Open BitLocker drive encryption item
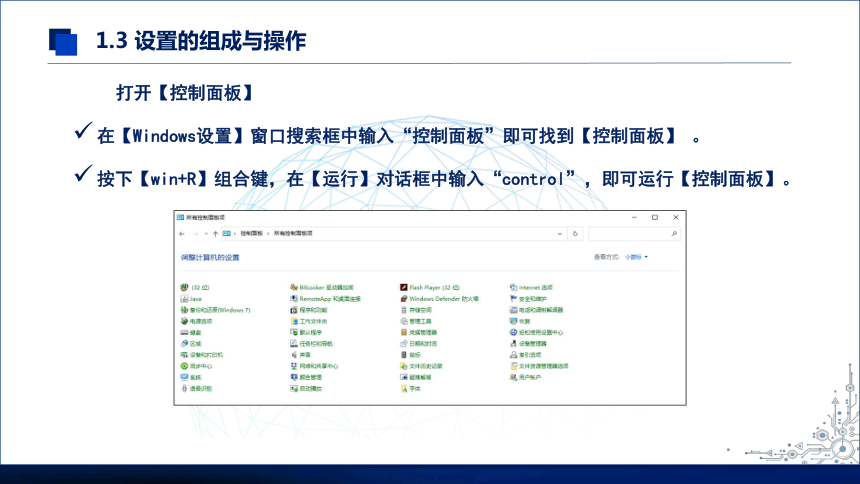 coord(322,288)
